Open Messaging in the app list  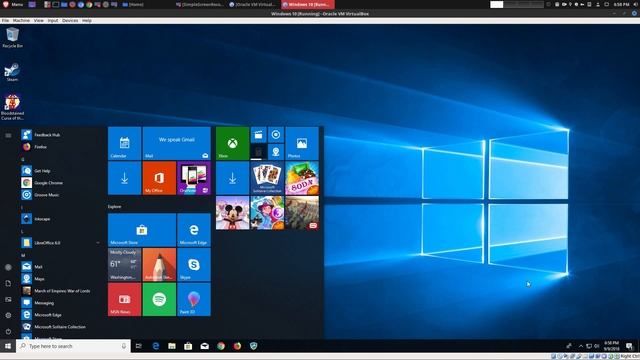61,303
